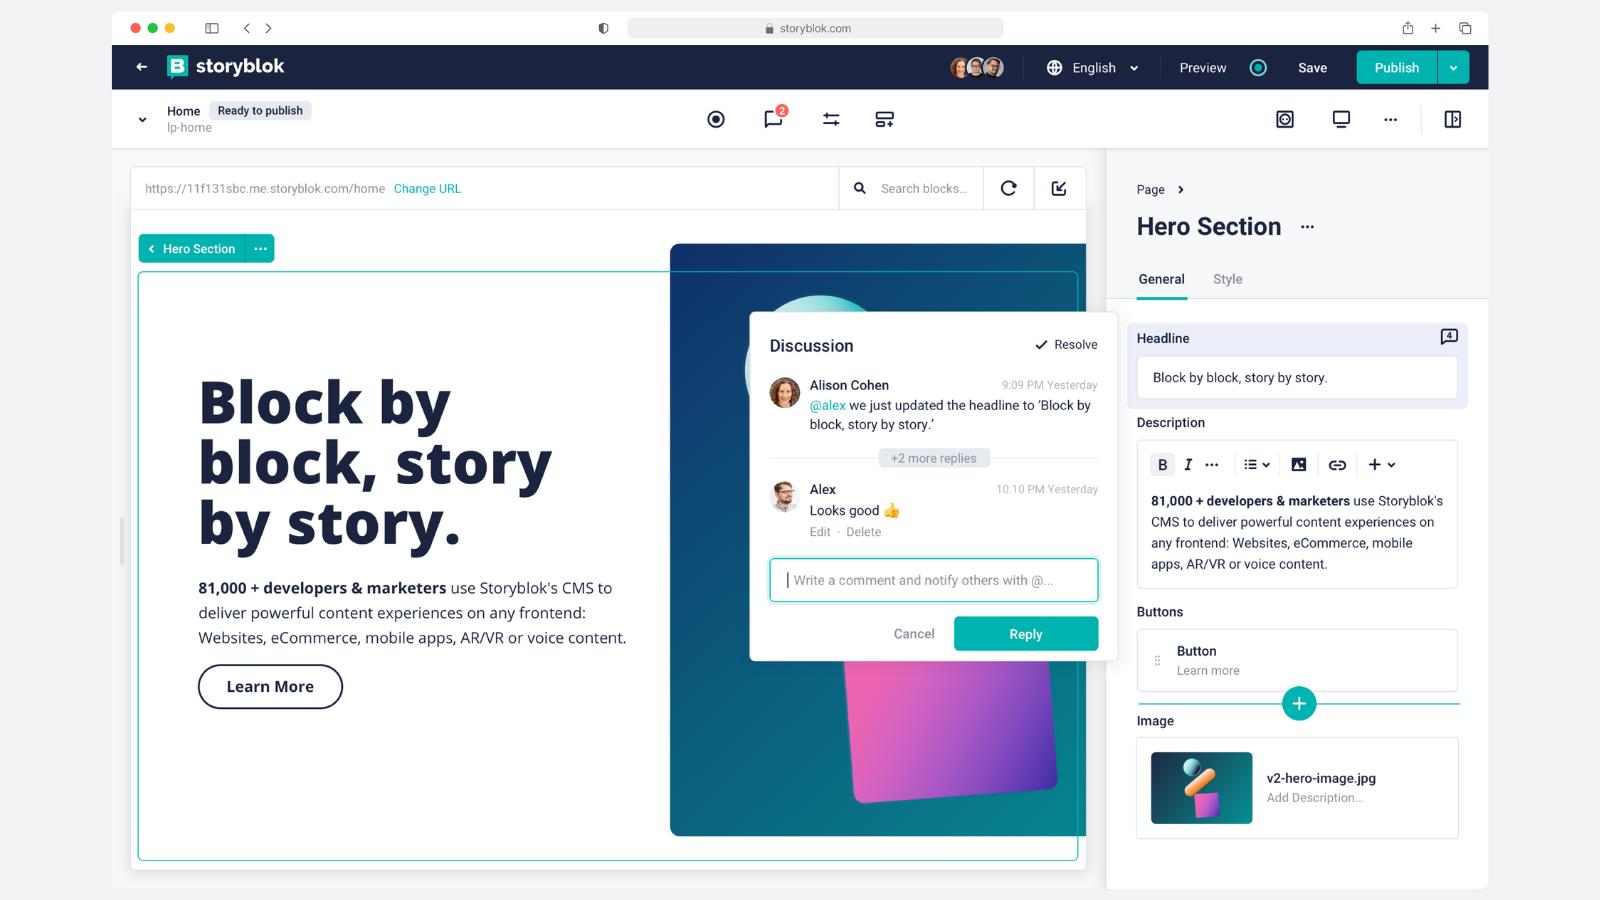Click the Save button
The height and width of the screenshot is (900, 1600).
(1312, 68)
